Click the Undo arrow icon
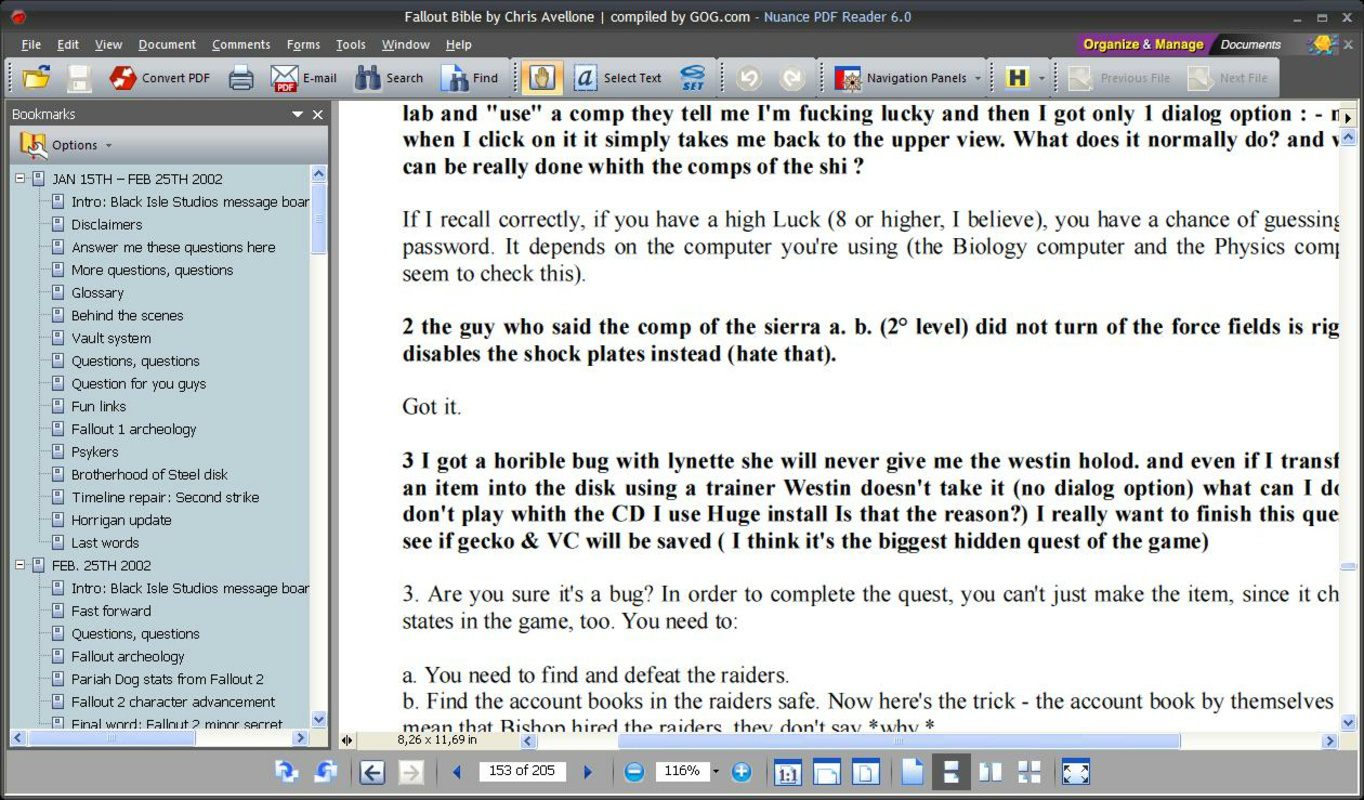This screenshot has height=800, width=1364. pyautogui.click(x=748, y=77)
